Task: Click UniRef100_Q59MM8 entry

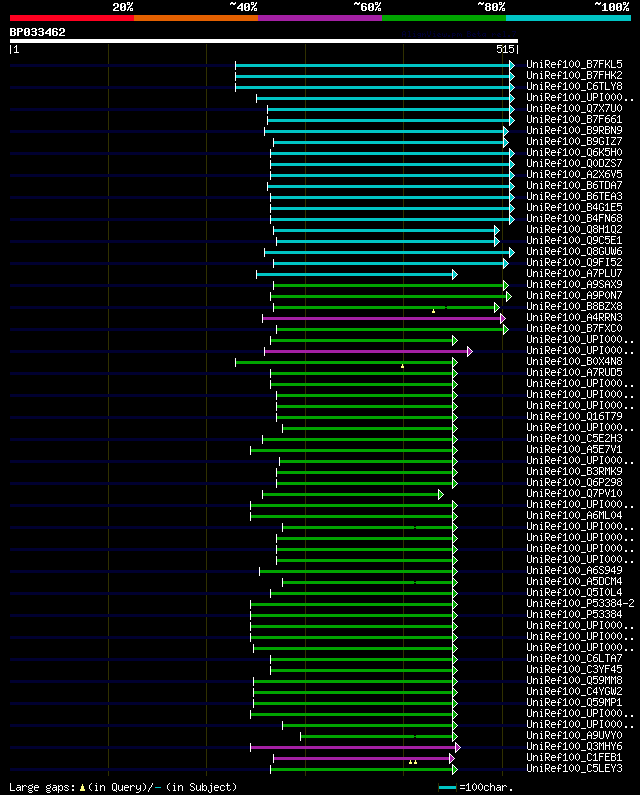Action: point(574,680)
